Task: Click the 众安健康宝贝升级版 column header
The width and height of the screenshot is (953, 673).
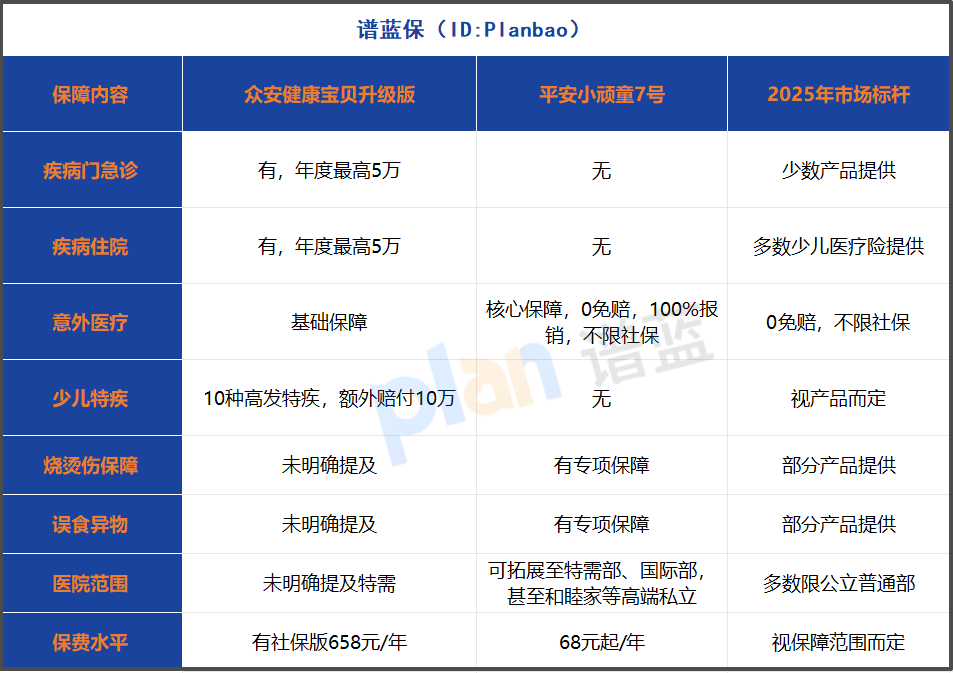Action: tap(328, 94)
